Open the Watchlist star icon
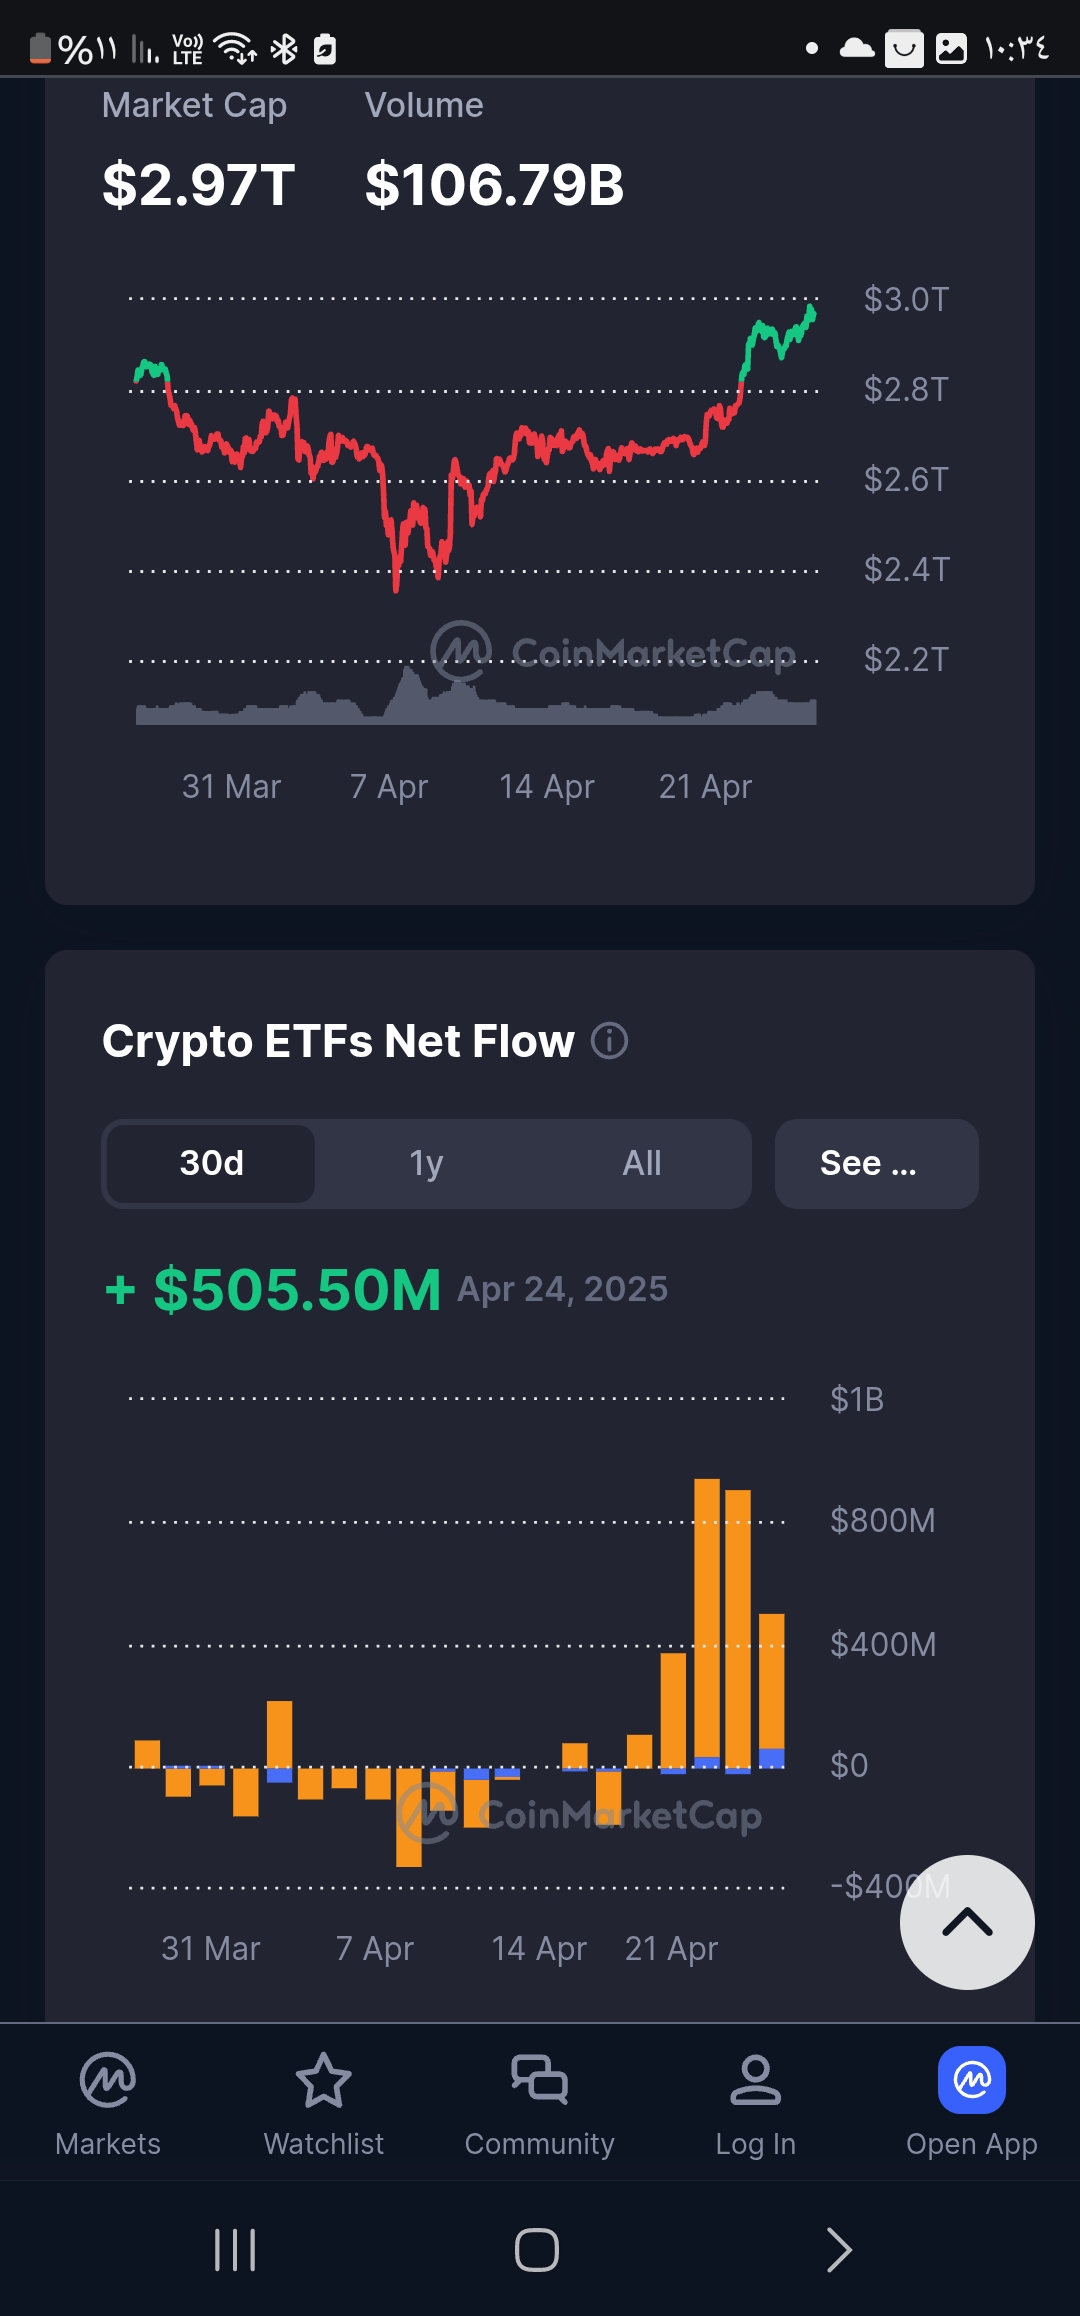The image size is (1080, 2316). 324,2080
